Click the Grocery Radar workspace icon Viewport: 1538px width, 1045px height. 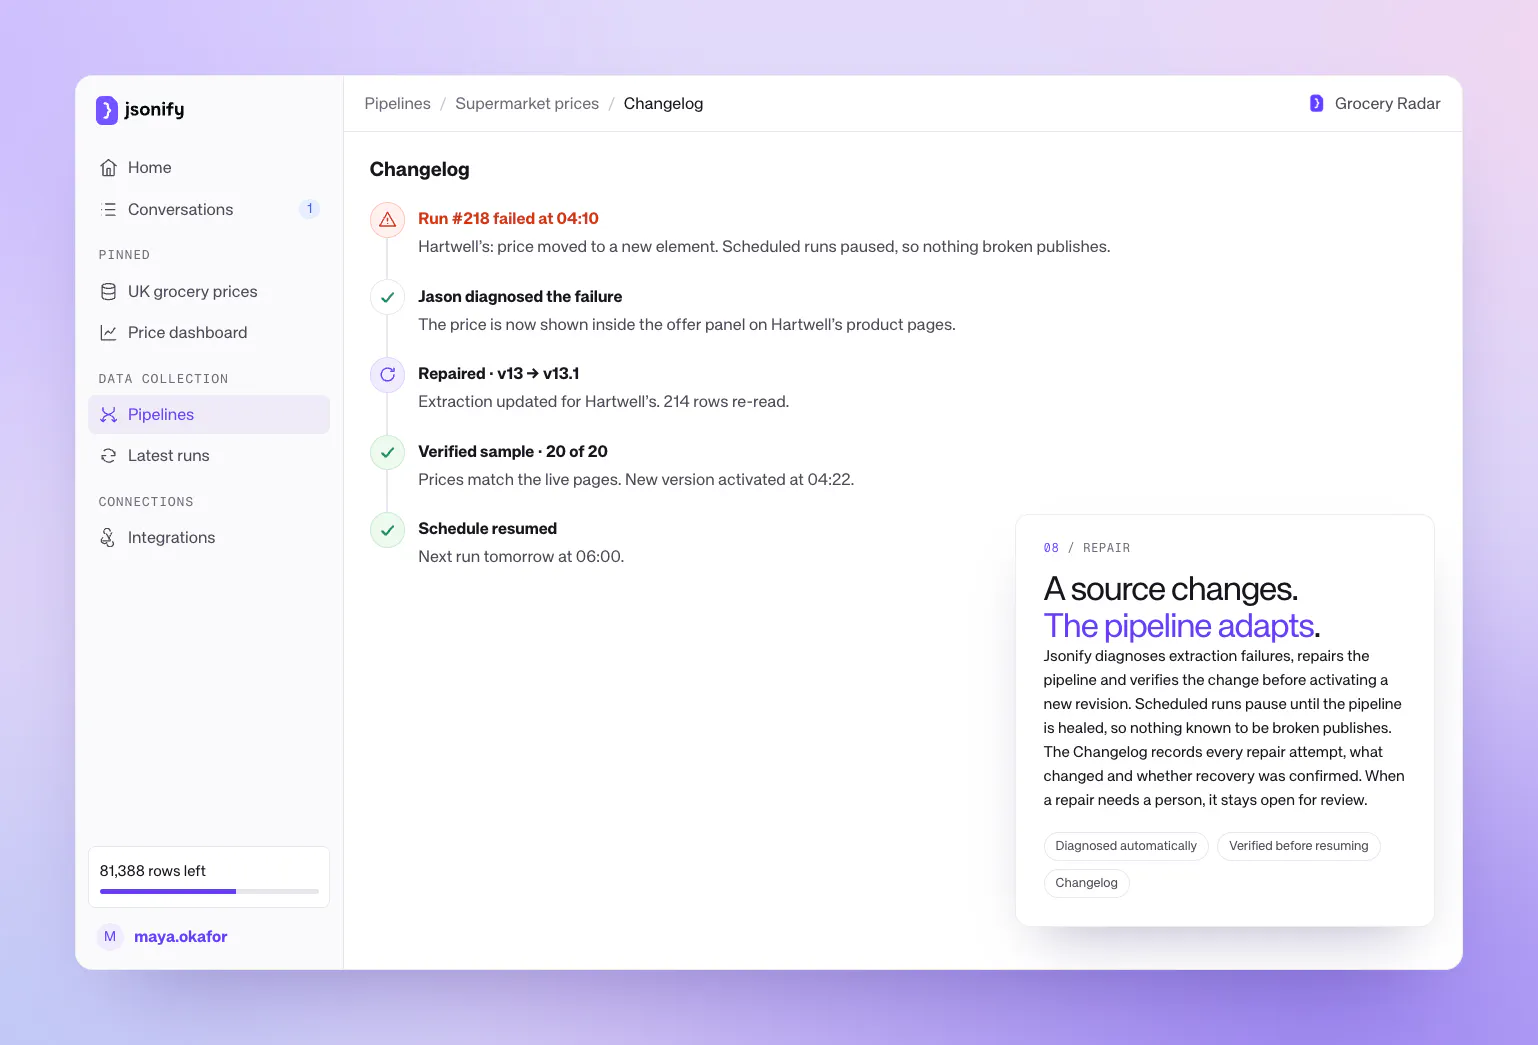coord(1317,103)
